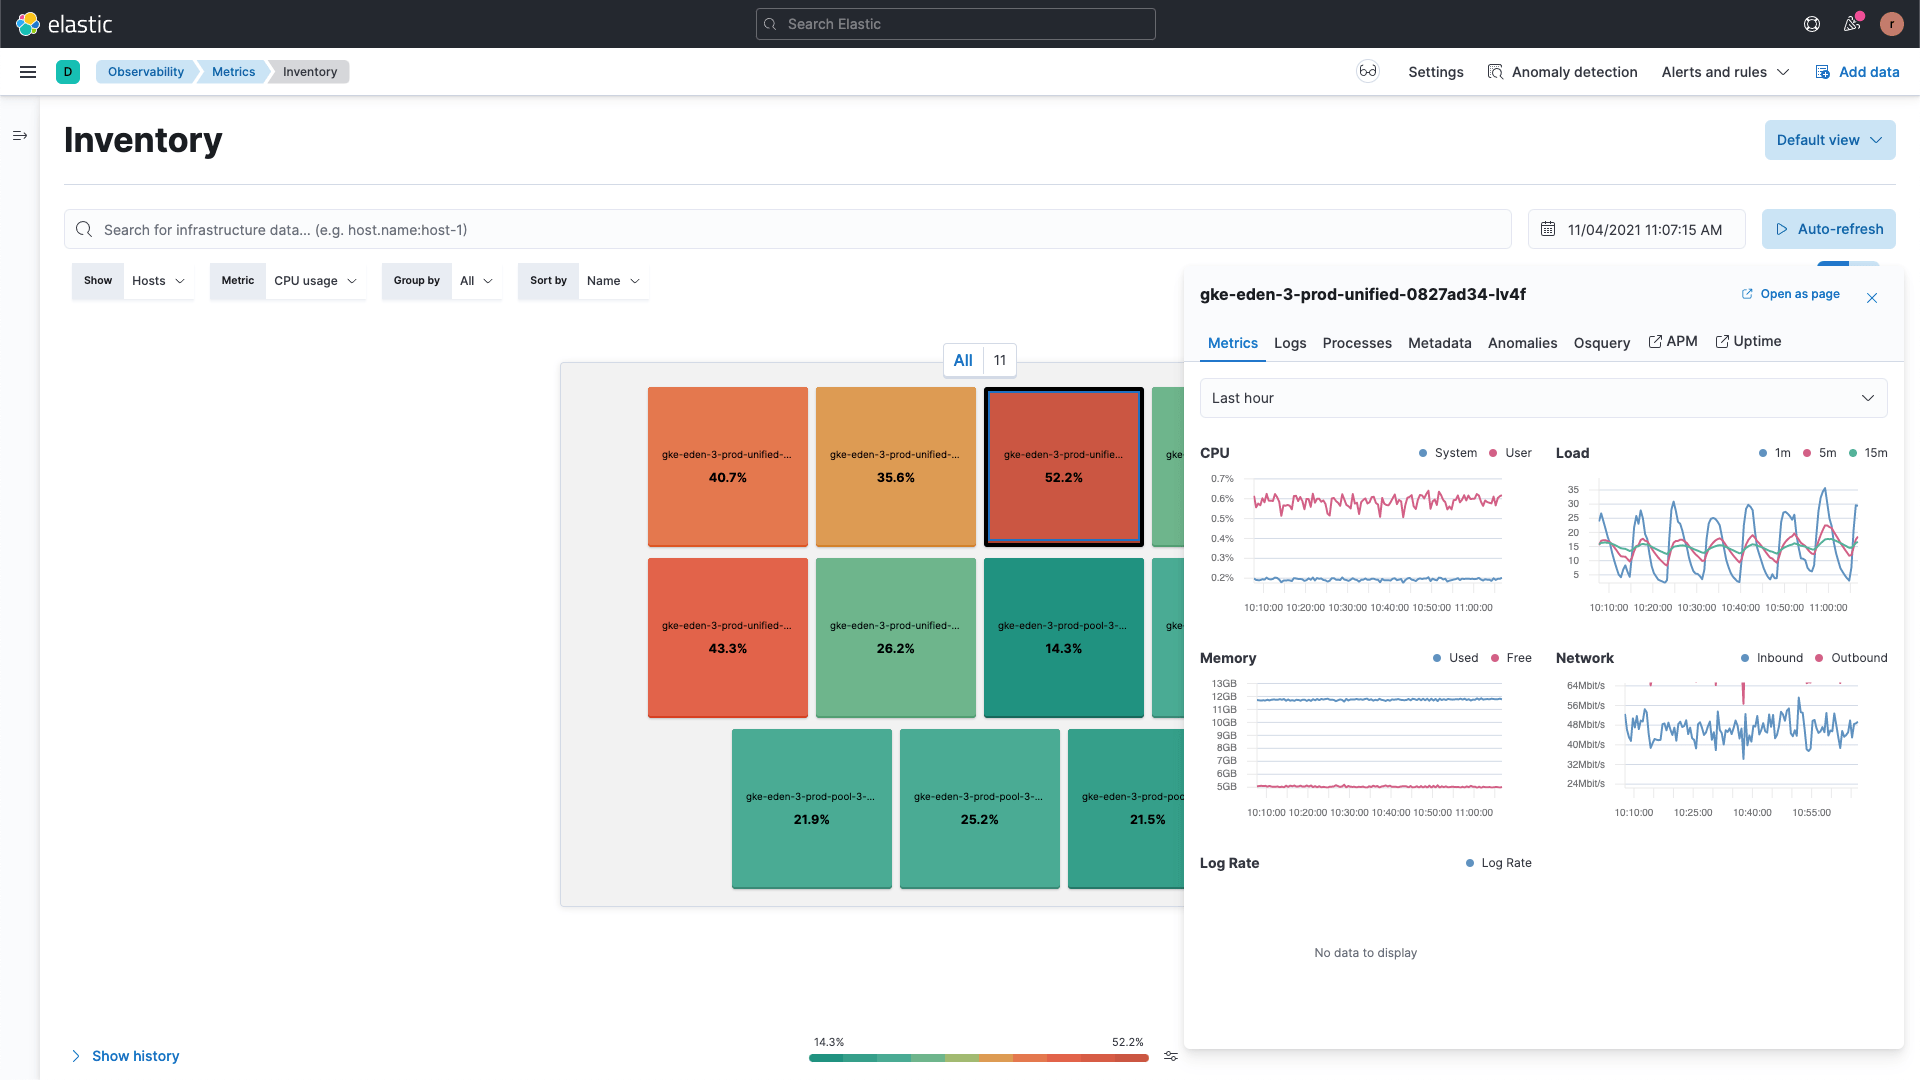Click the APM external link icon

[1658, 342]
